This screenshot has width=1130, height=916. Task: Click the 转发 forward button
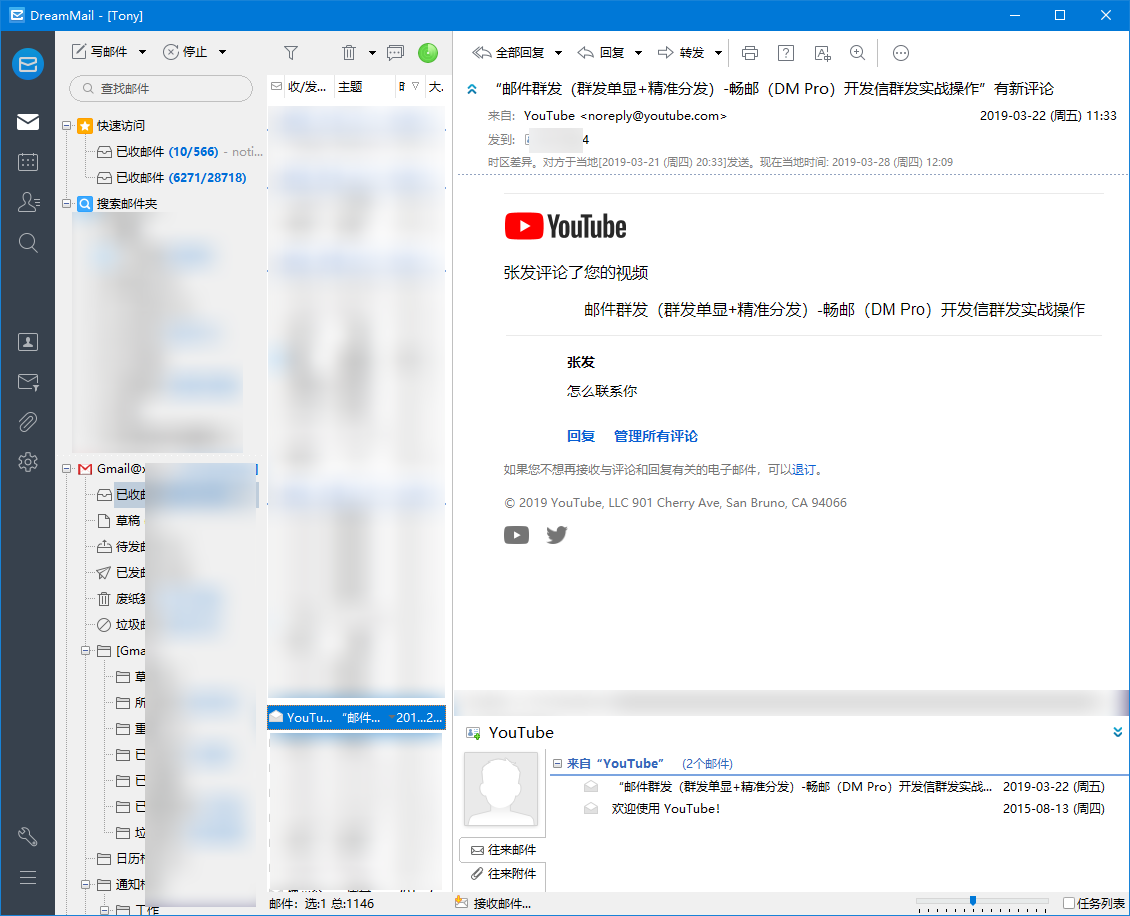[681, 53]
